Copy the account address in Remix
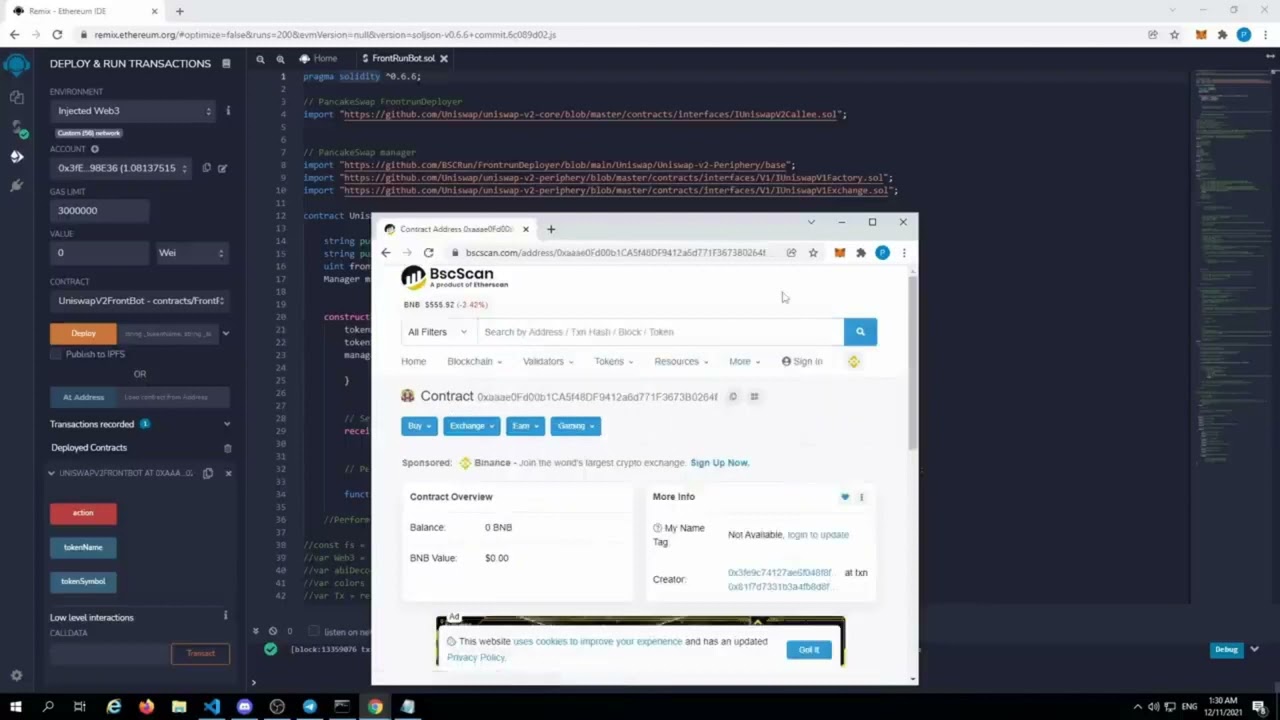The height and width of the screenshot is (720, 1280). coord(207,168)
